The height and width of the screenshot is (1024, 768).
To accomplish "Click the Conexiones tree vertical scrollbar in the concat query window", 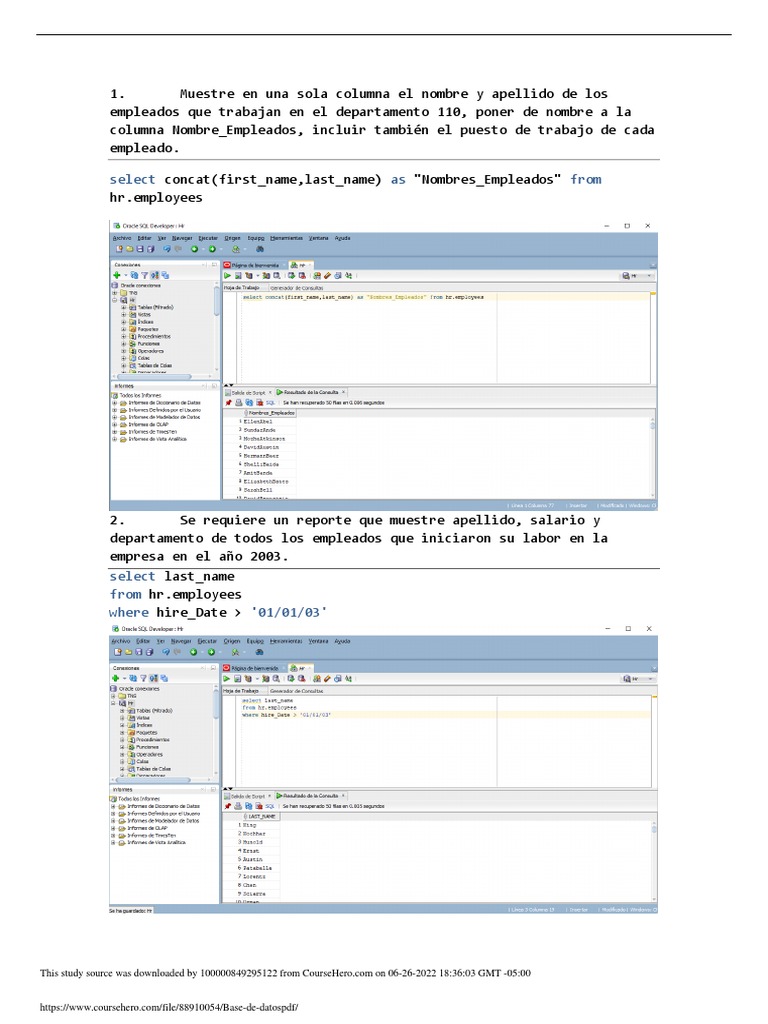I will point(217,327).
